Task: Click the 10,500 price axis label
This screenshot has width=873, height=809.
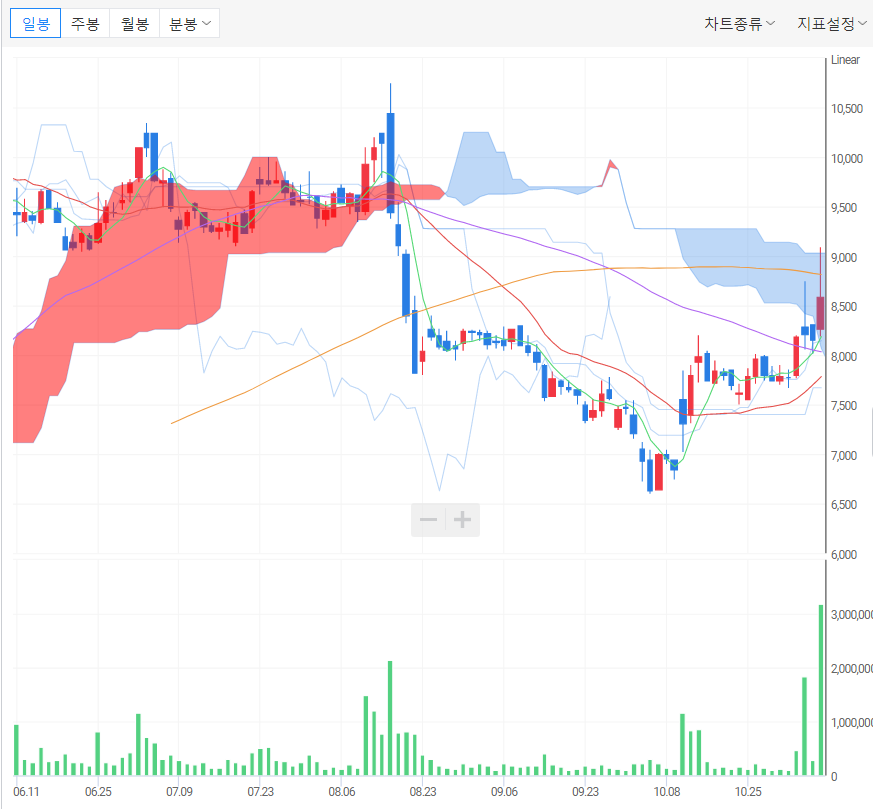Action: click(847, 109)
